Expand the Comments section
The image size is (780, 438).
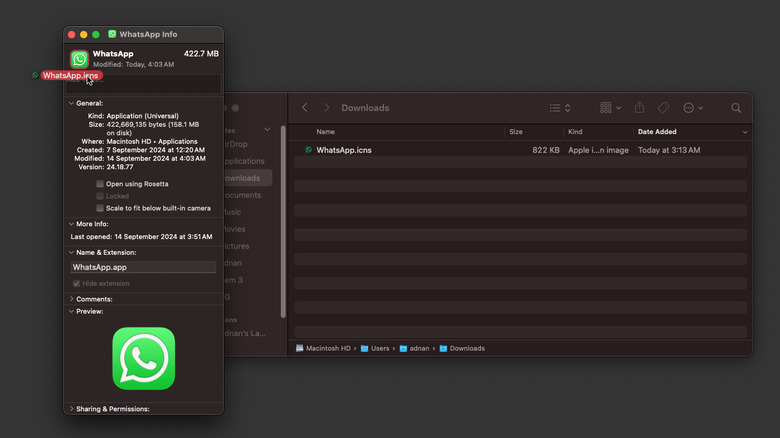point(72,299)
